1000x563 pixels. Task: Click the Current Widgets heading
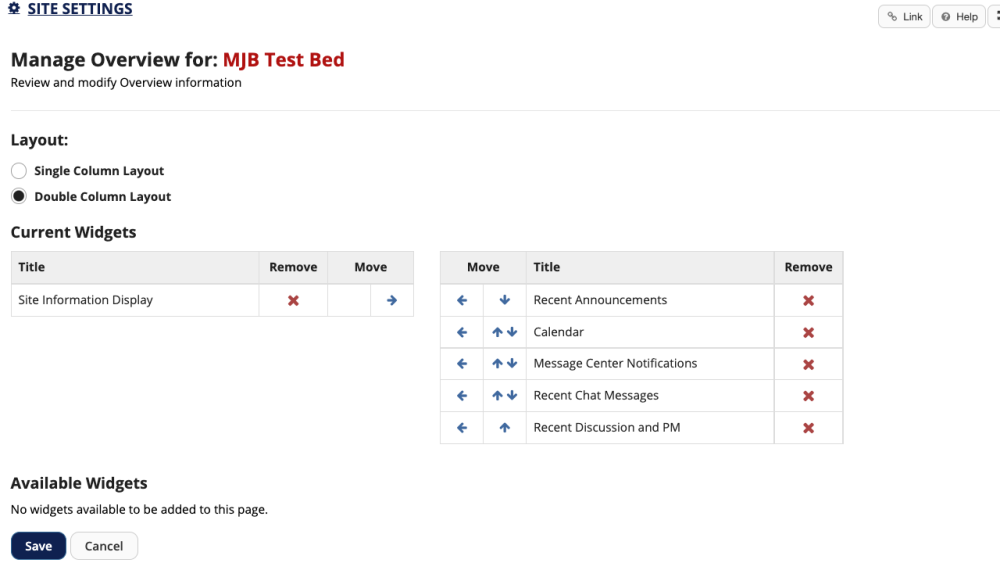(73, 232)
